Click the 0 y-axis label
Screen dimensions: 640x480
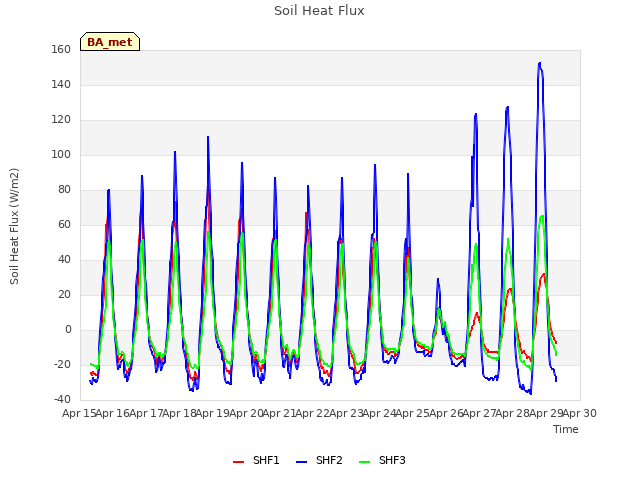(68, 329)
